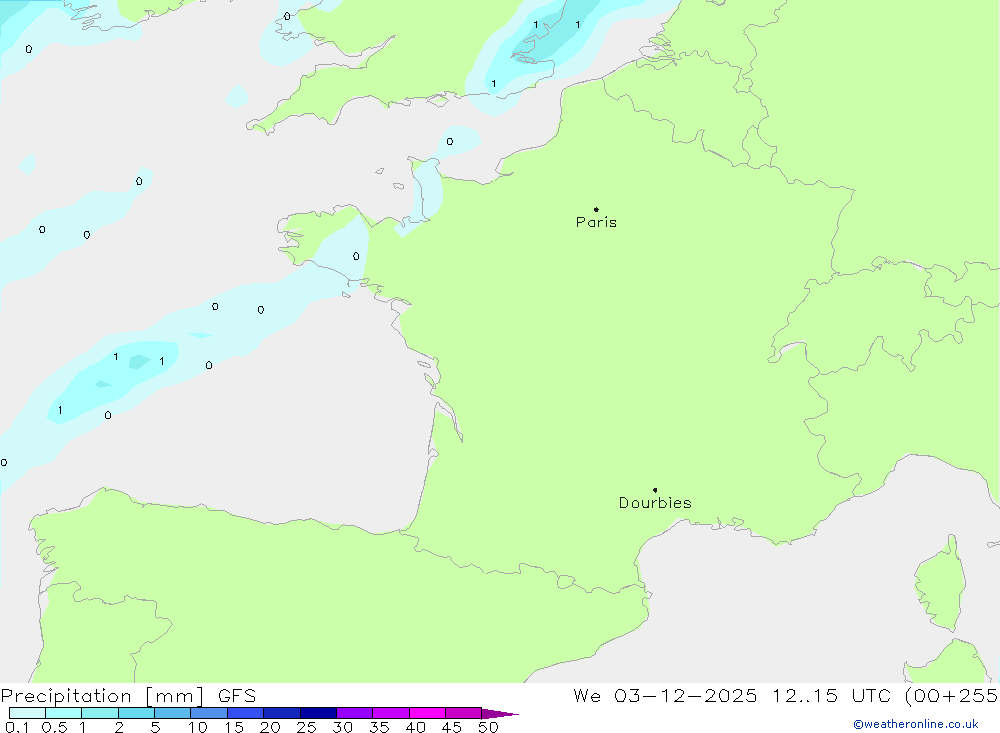Viewport: 1000px width, 733px height.
Task: Click the Dourbies location dot marker
Action: [655, 490]
